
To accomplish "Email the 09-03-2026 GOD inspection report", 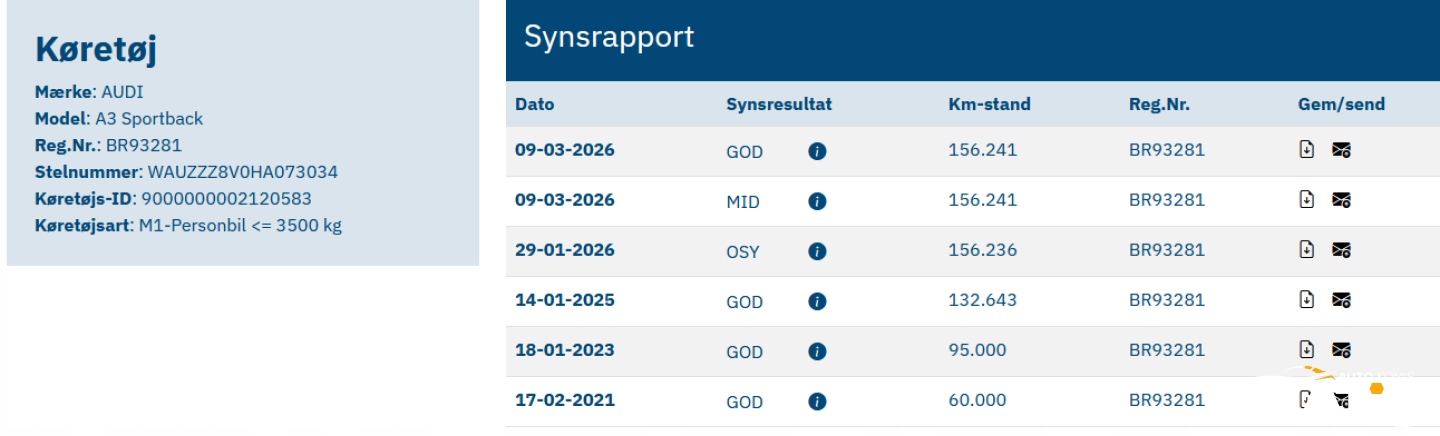I will click(x=1342, y=150).
